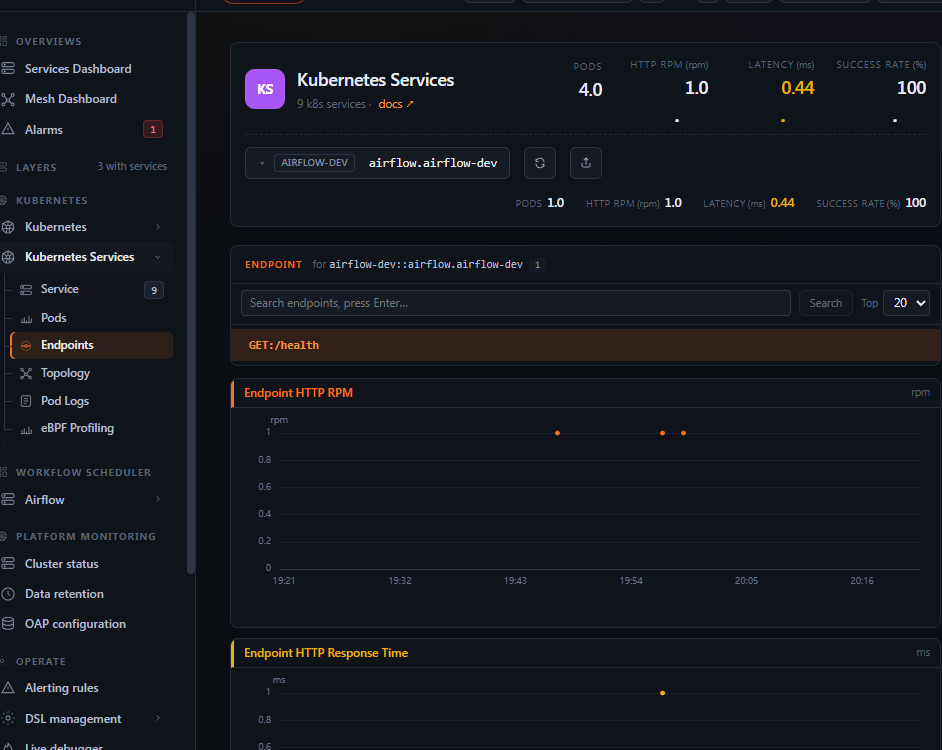Click the Search button for endpoints
The width and height of the screenshot is (942, 750).
click(x=825, y=303)
